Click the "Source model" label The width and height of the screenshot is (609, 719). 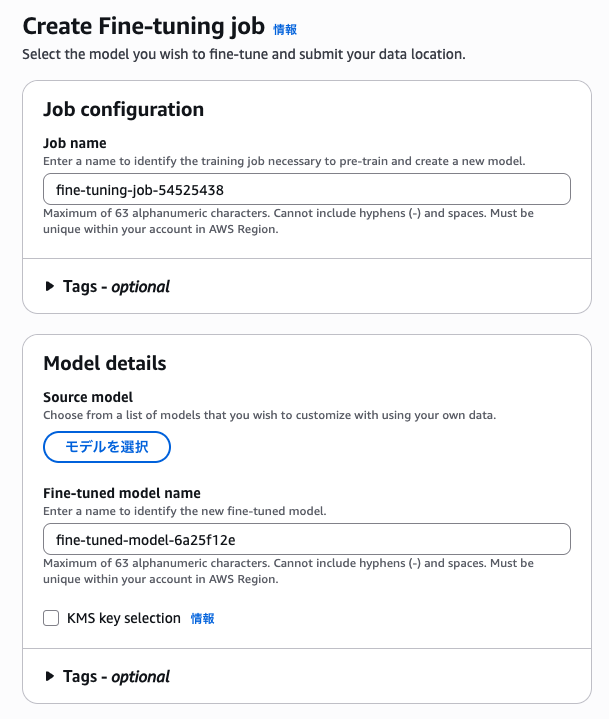pyautogui.click(x=88, y=397)
